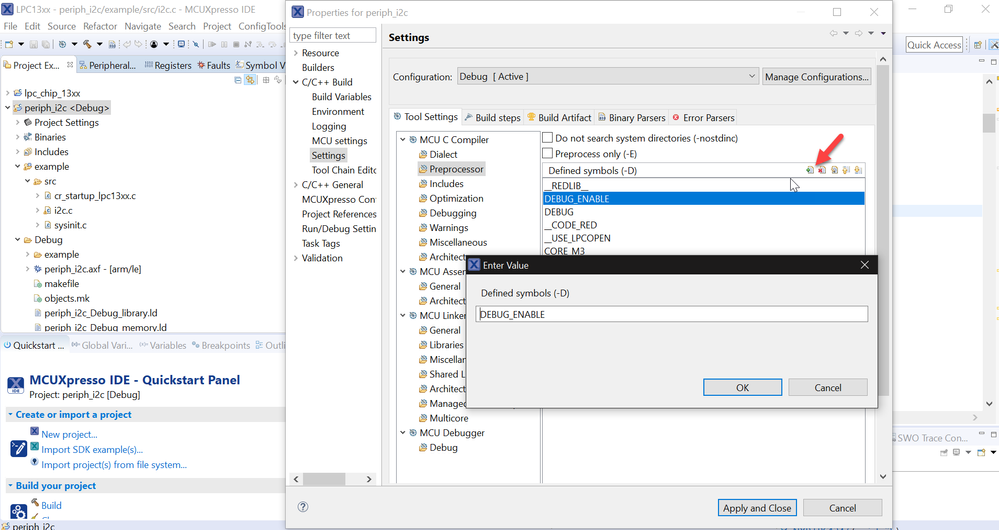This screenshot has width=999, height=530.
Task: Collapse the C/C++ Build tree section
Action: point(295,82)
